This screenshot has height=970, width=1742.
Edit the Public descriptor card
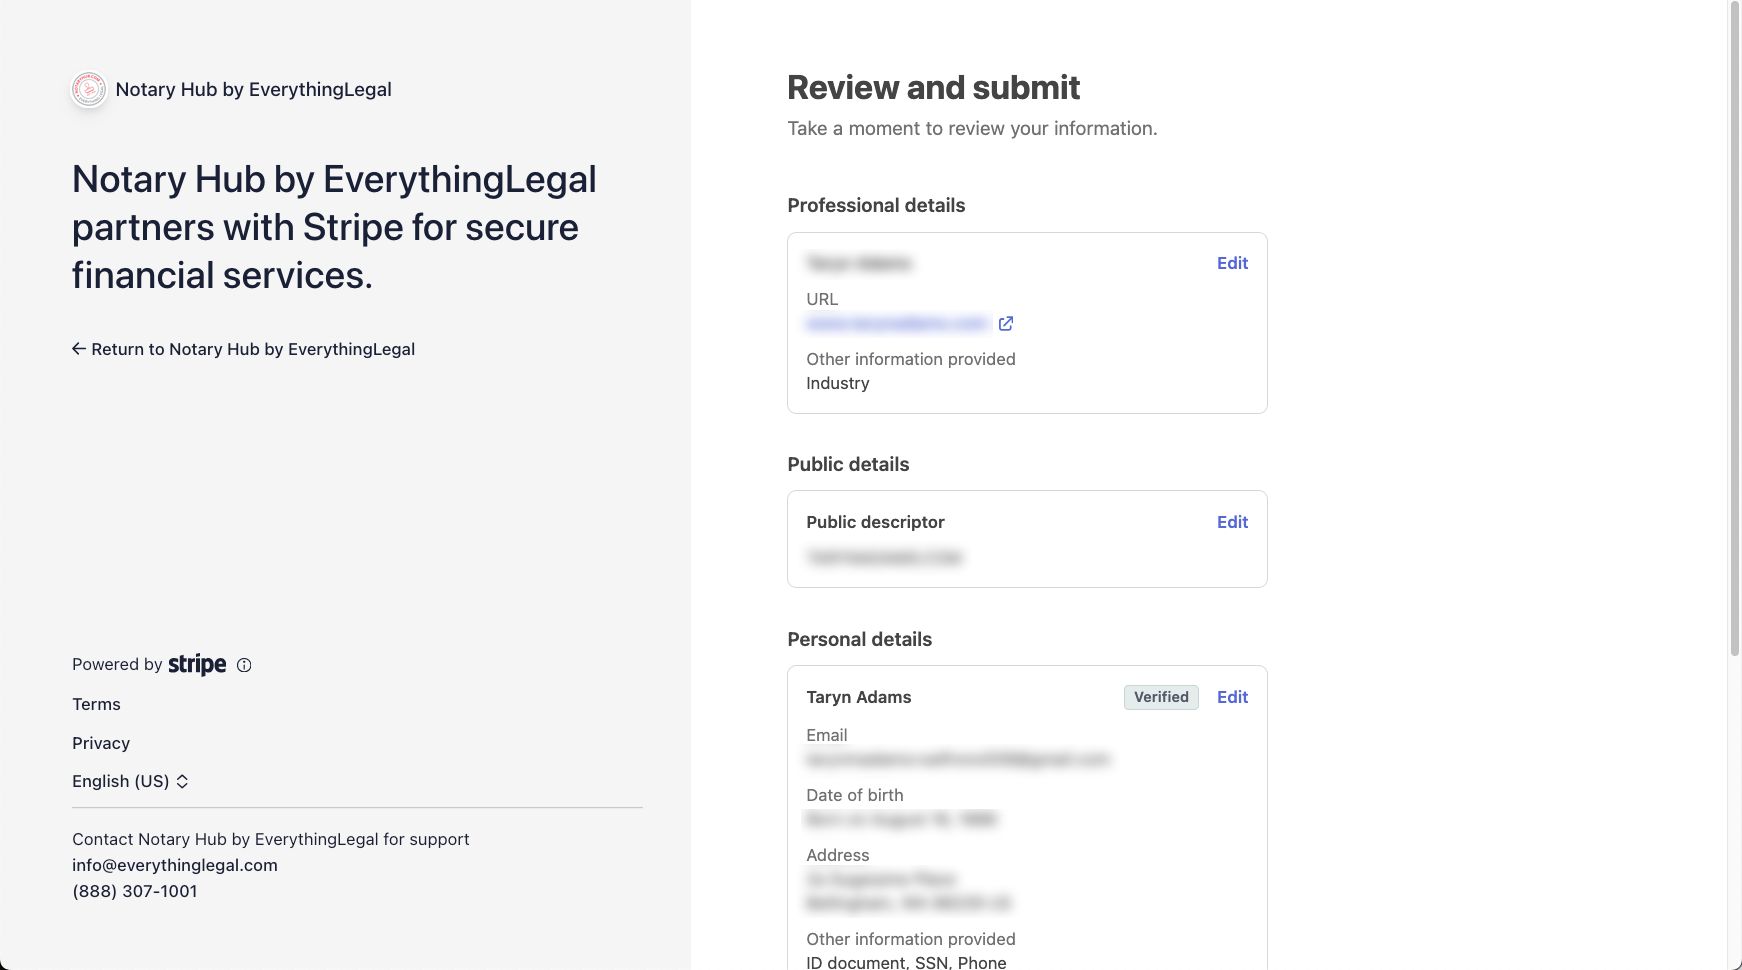(x=1232, y=522)
